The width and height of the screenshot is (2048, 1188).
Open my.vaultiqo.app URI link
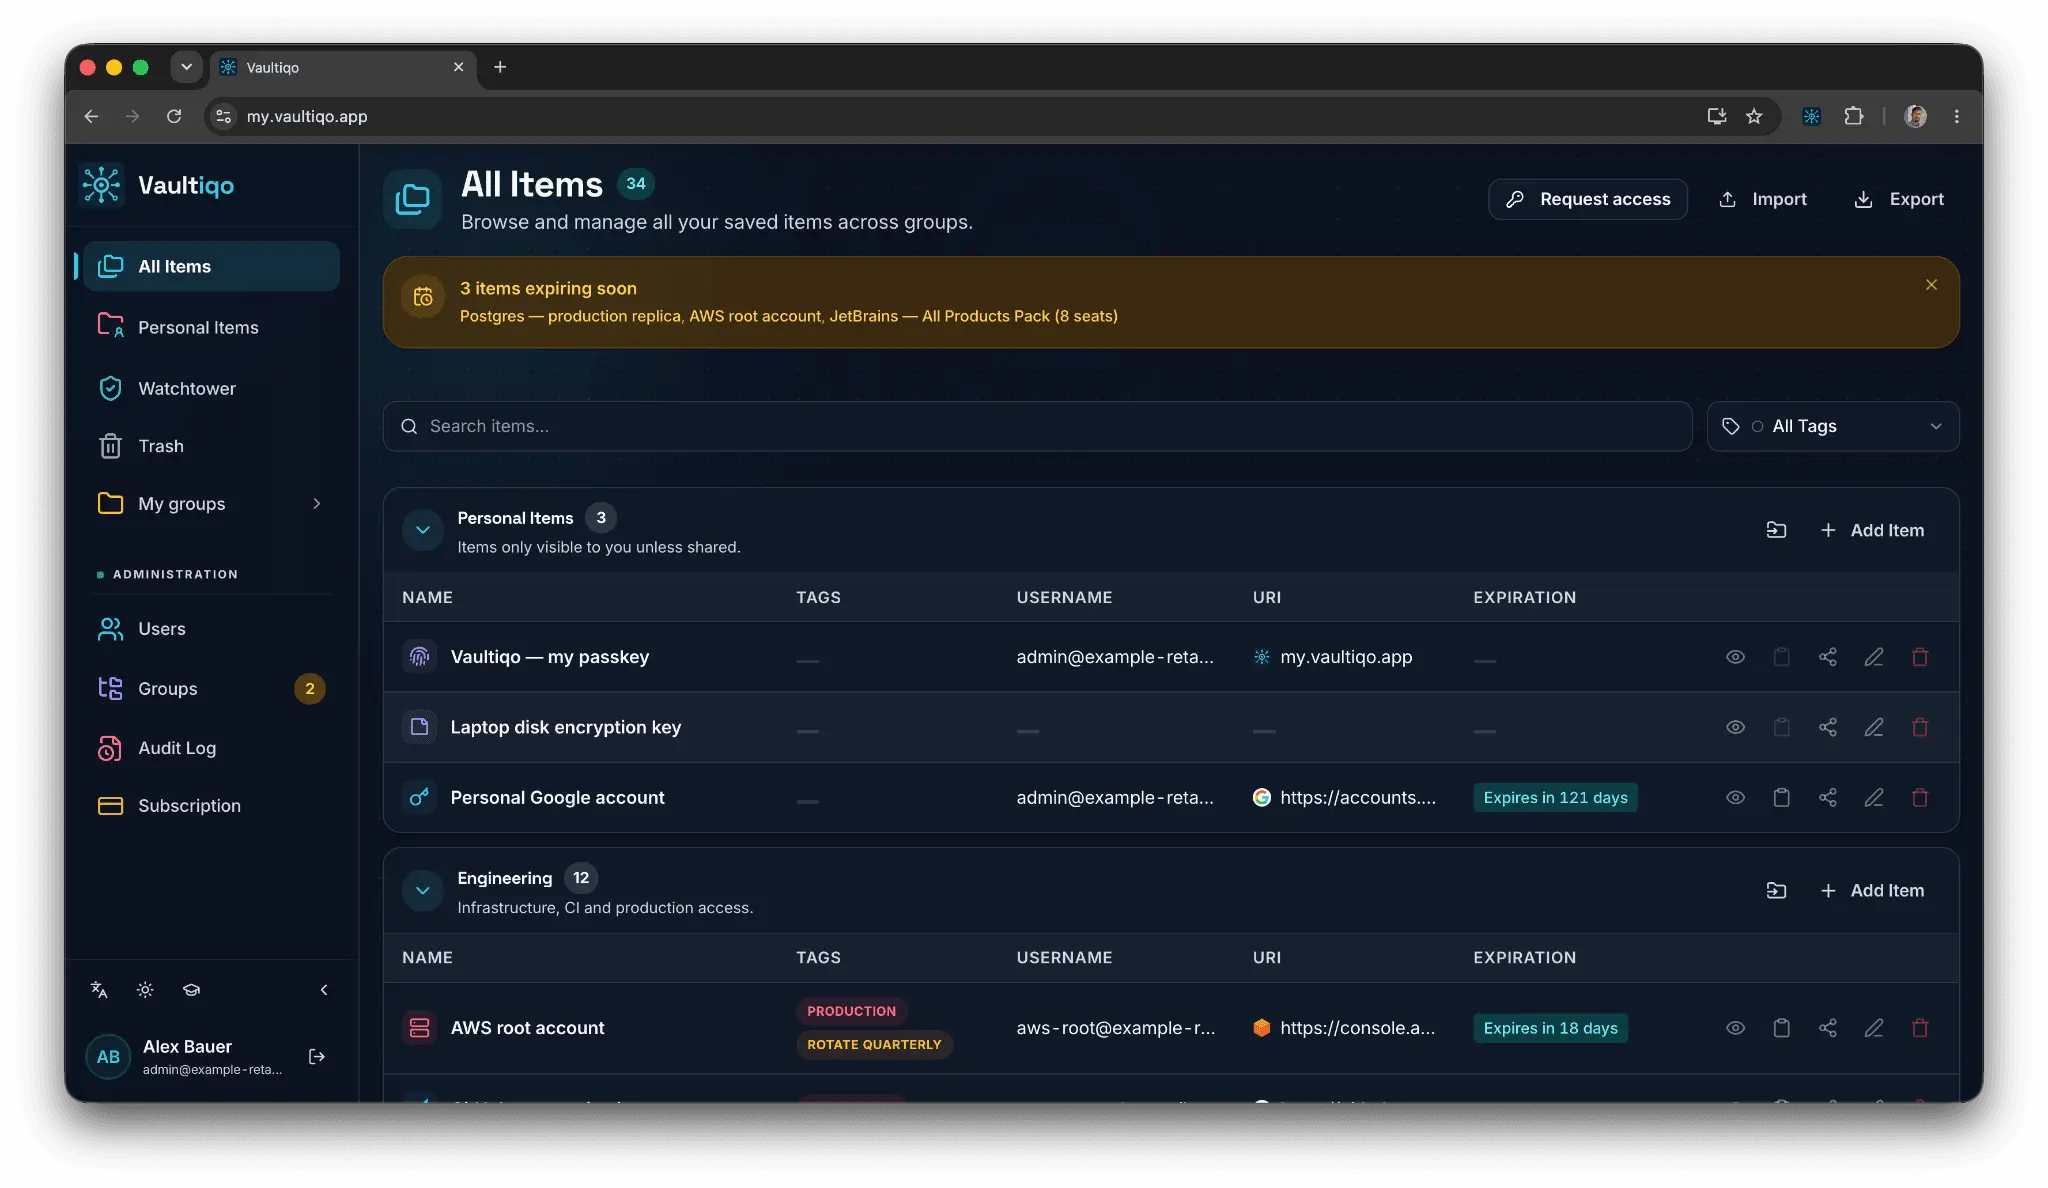coord(1346,657)
